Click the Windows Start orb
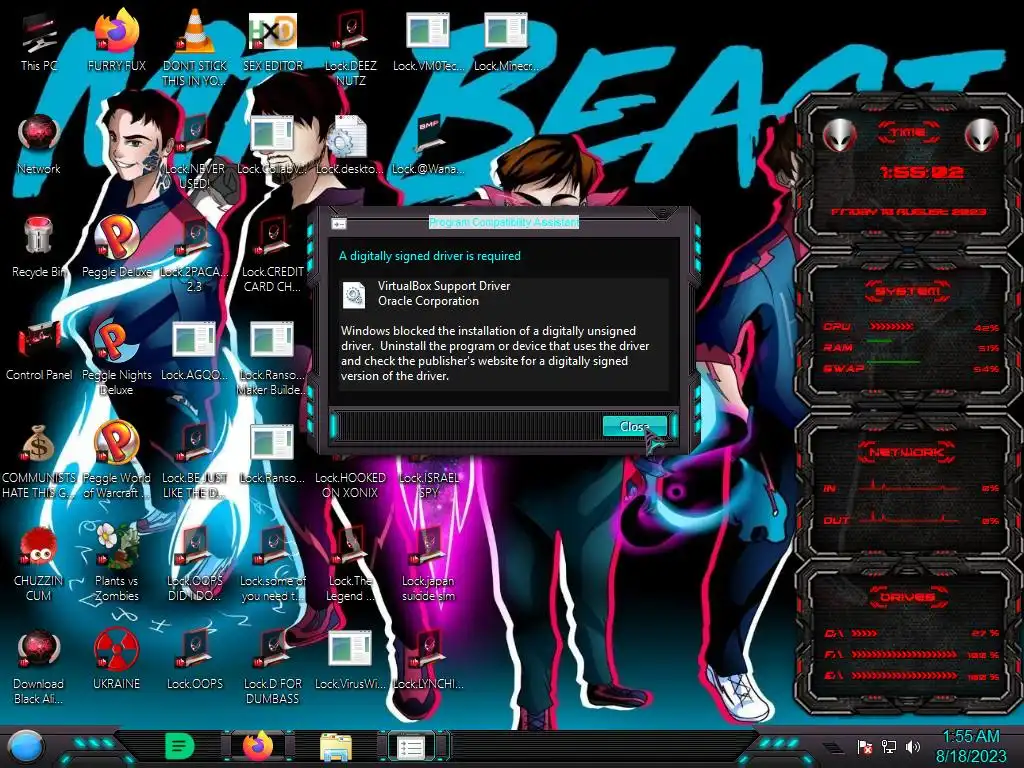This screenshot has height=768, width=1024. click(x=26, y=746)
